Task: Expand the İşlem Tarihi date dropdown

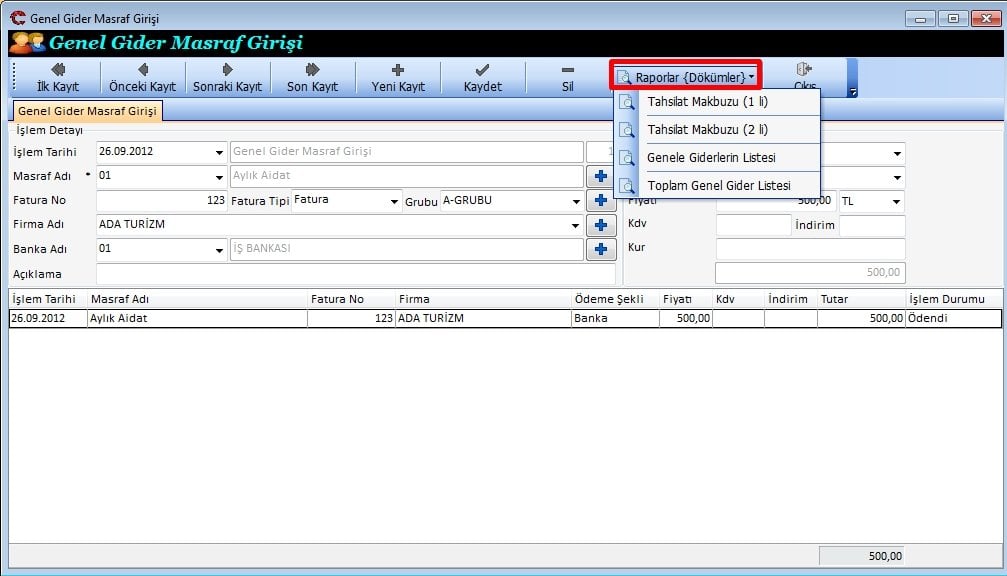Action: pos(219,153)
